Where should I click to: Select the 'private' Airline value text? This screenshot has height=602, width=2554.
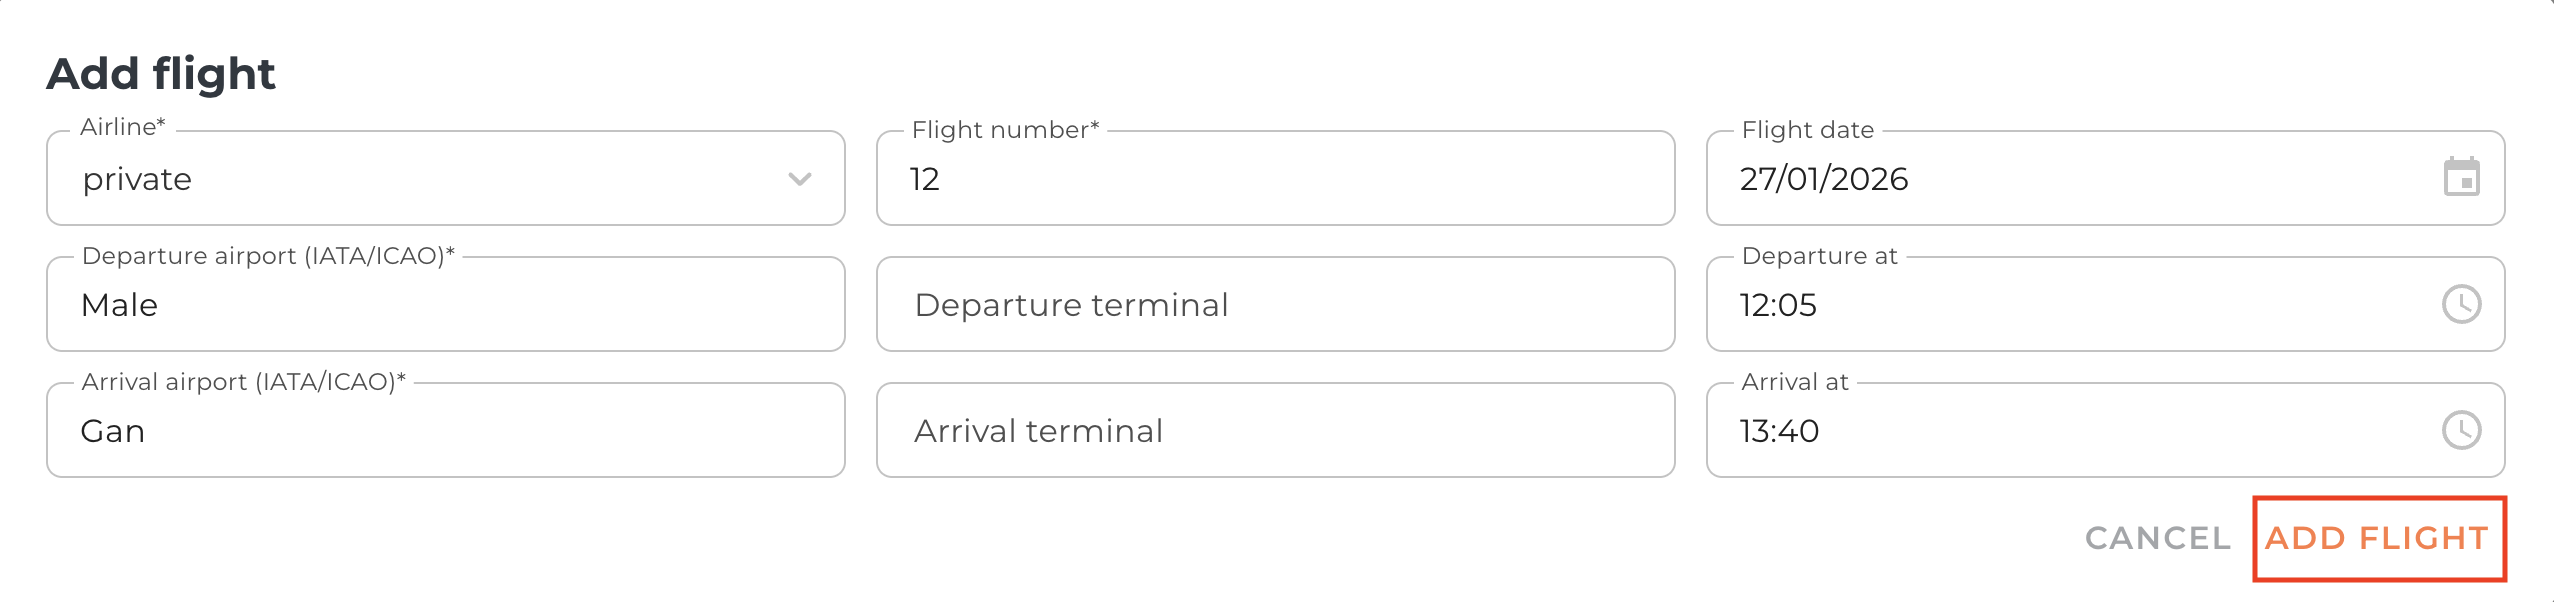pos(137,179)
